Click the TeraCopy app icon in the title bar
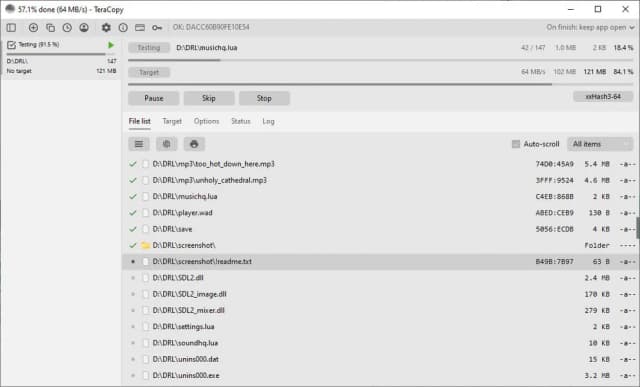 (10, 9)
